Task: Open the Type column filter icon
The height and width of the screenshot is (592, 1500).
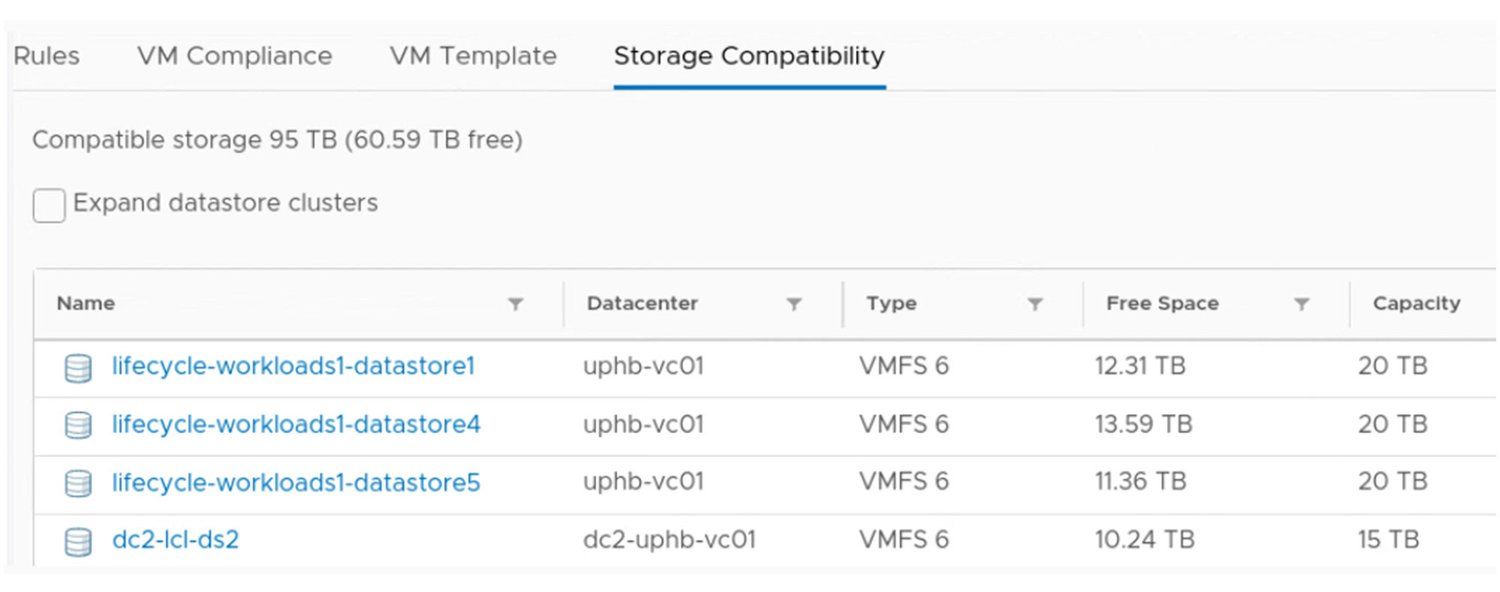Action: coord(1036,304)
